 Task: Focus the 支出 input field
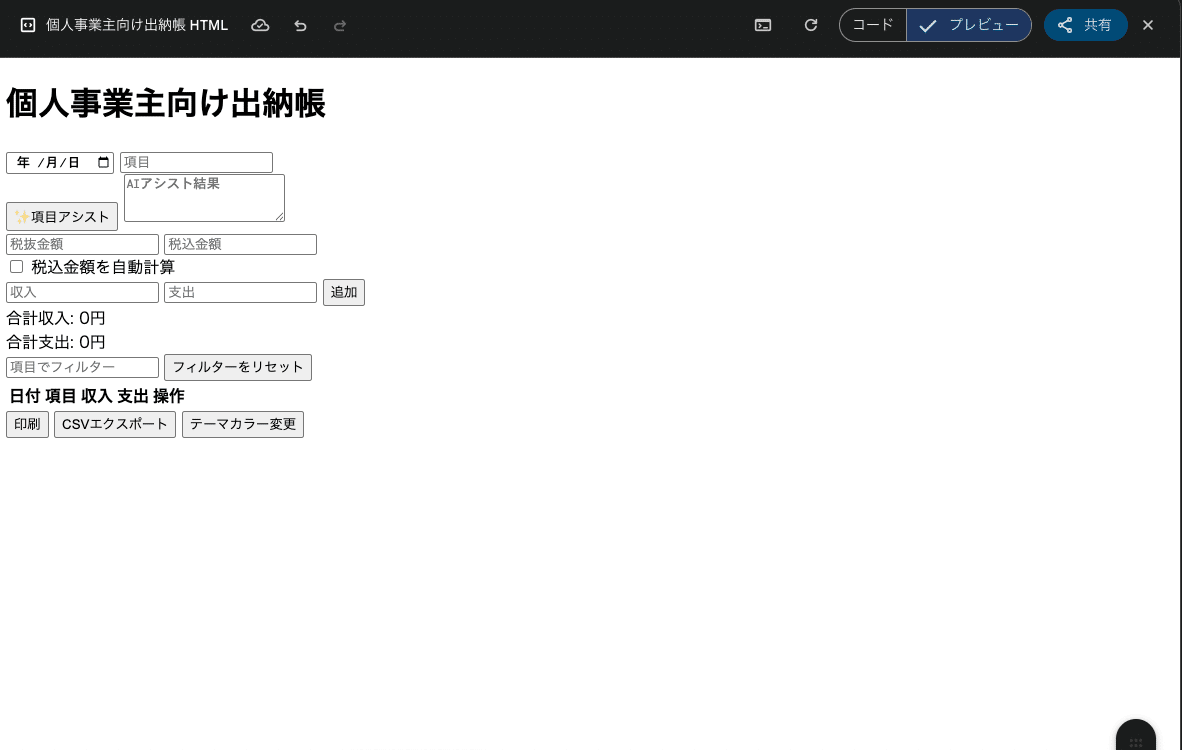[240, 292]
